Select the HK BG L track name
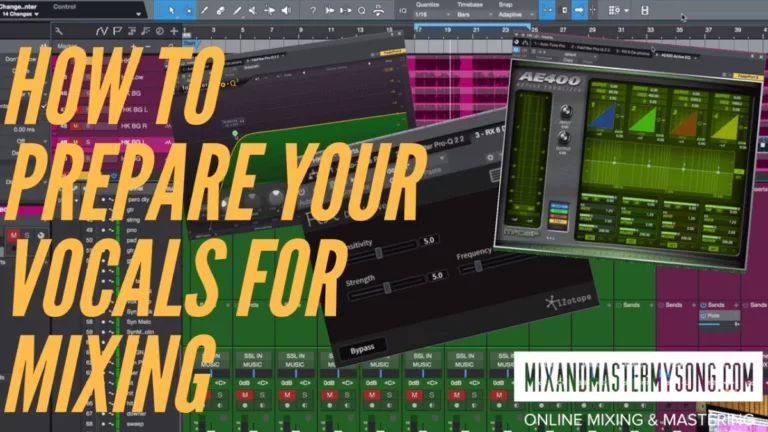 (135, 110)
